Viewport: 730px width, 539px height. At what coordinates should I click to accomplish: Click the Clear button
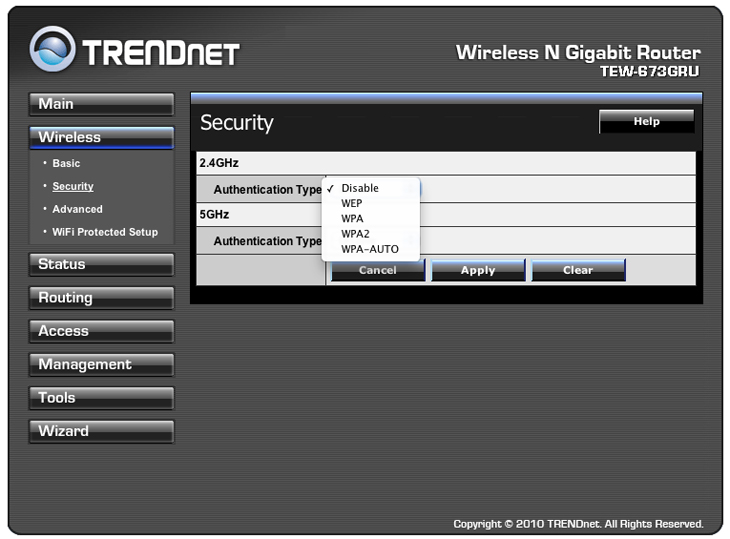[578, 270]
